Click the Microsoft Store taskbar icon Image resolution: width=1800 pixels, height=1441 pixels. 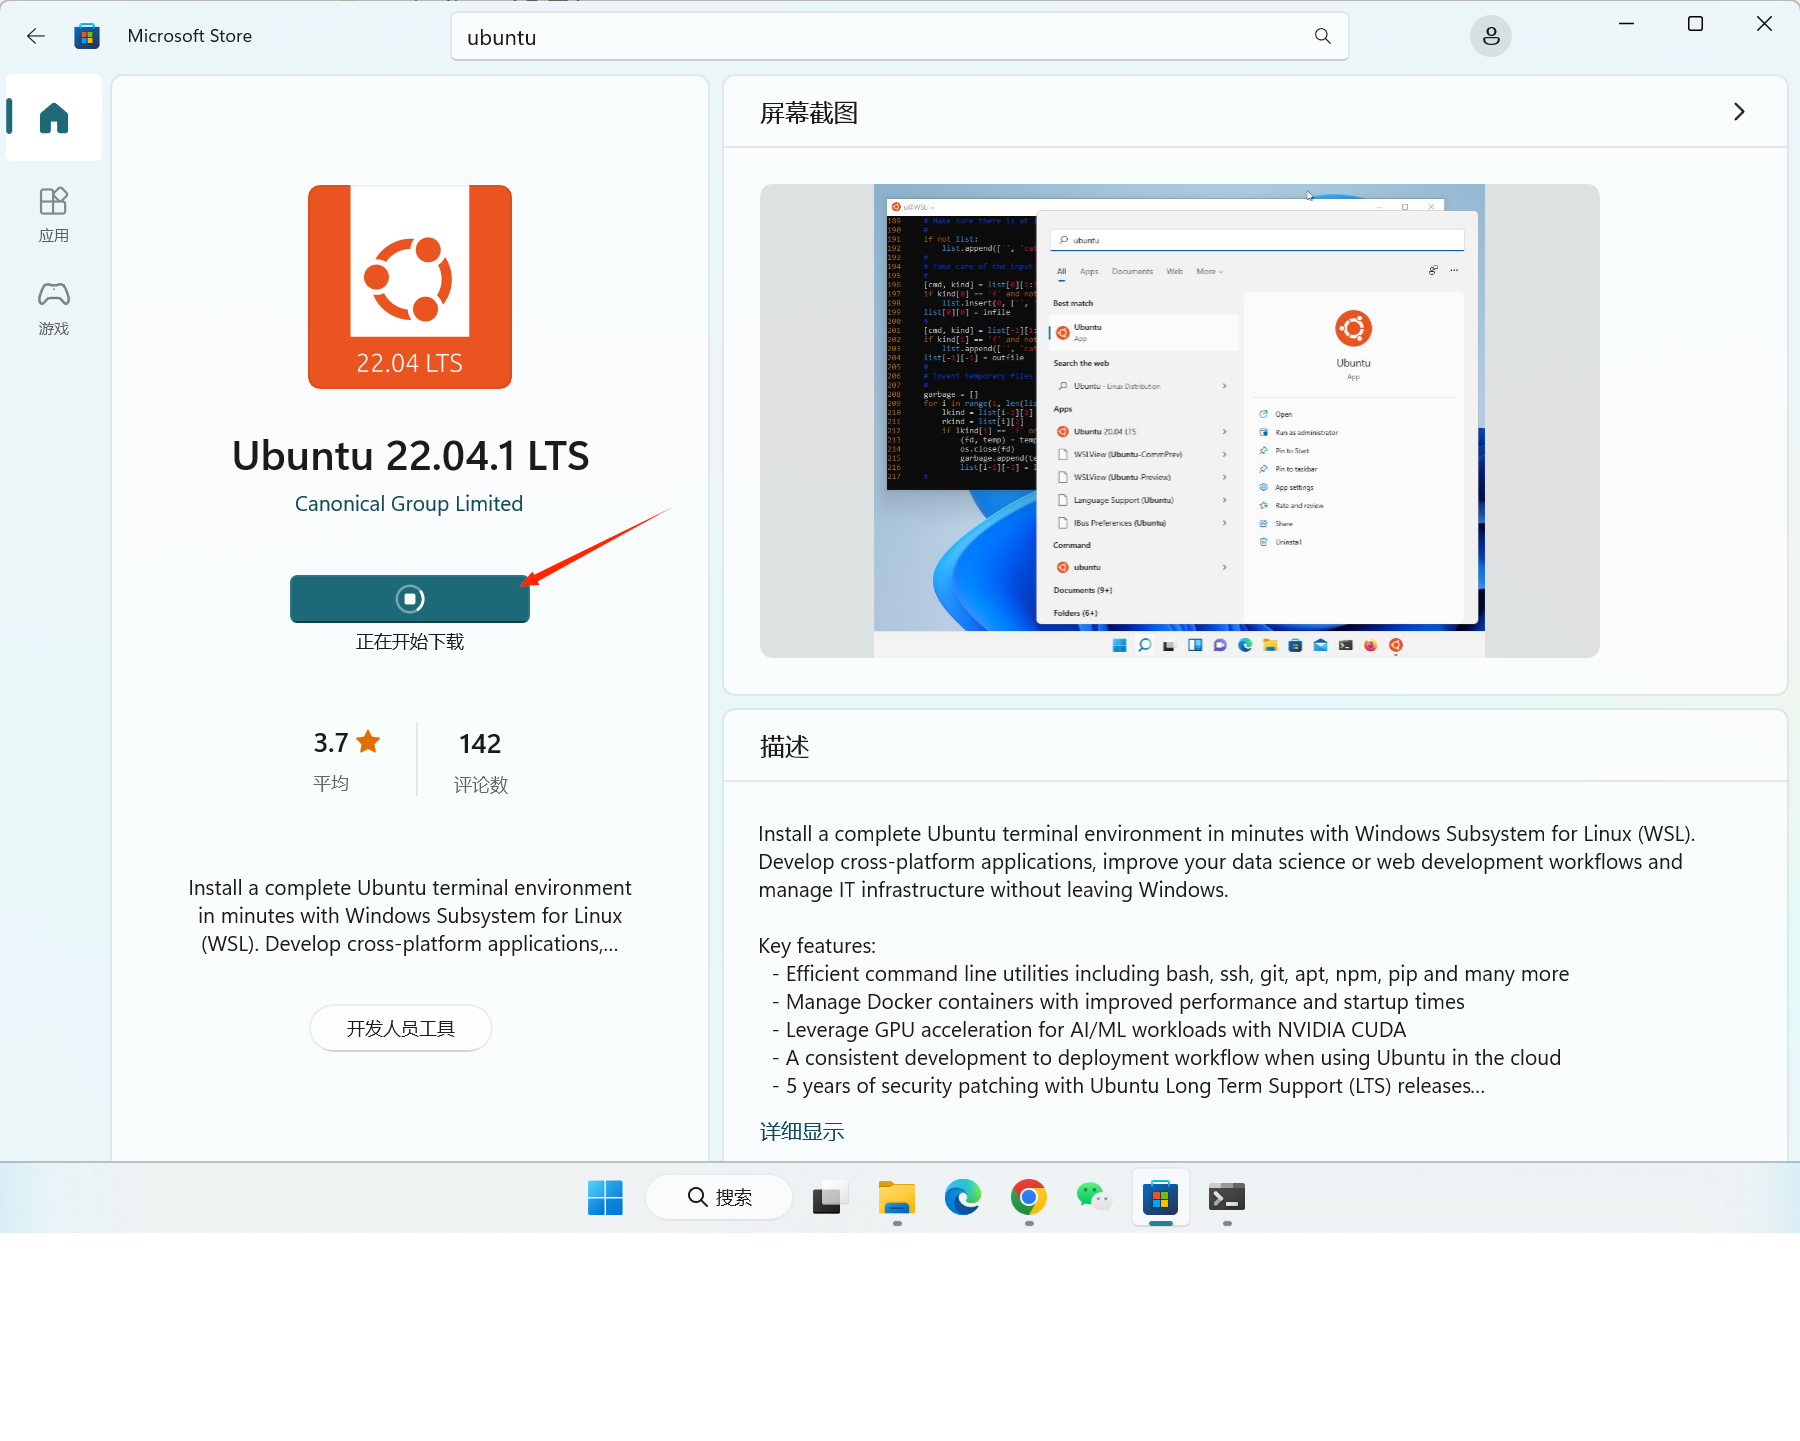click(x=1160, y=1197)
